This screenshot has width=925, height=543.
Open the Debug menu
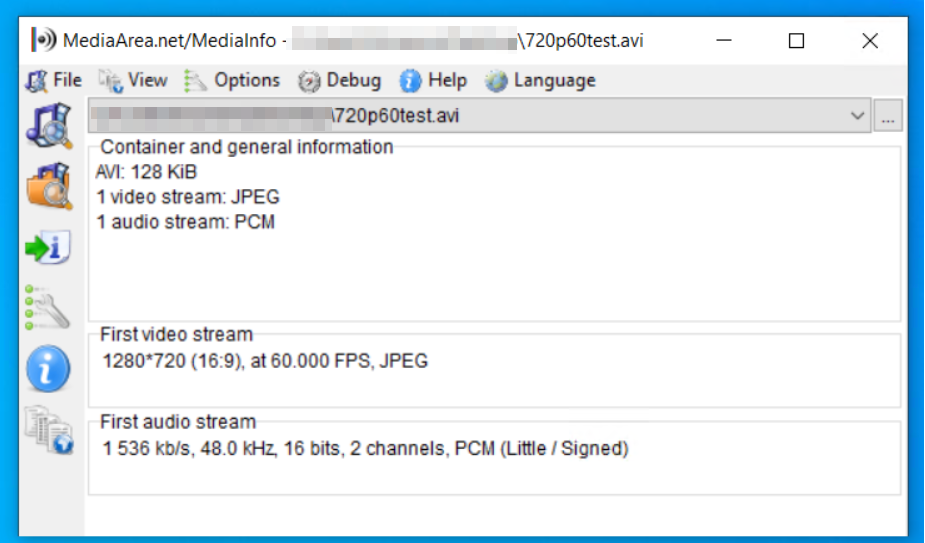pos(339,80)
